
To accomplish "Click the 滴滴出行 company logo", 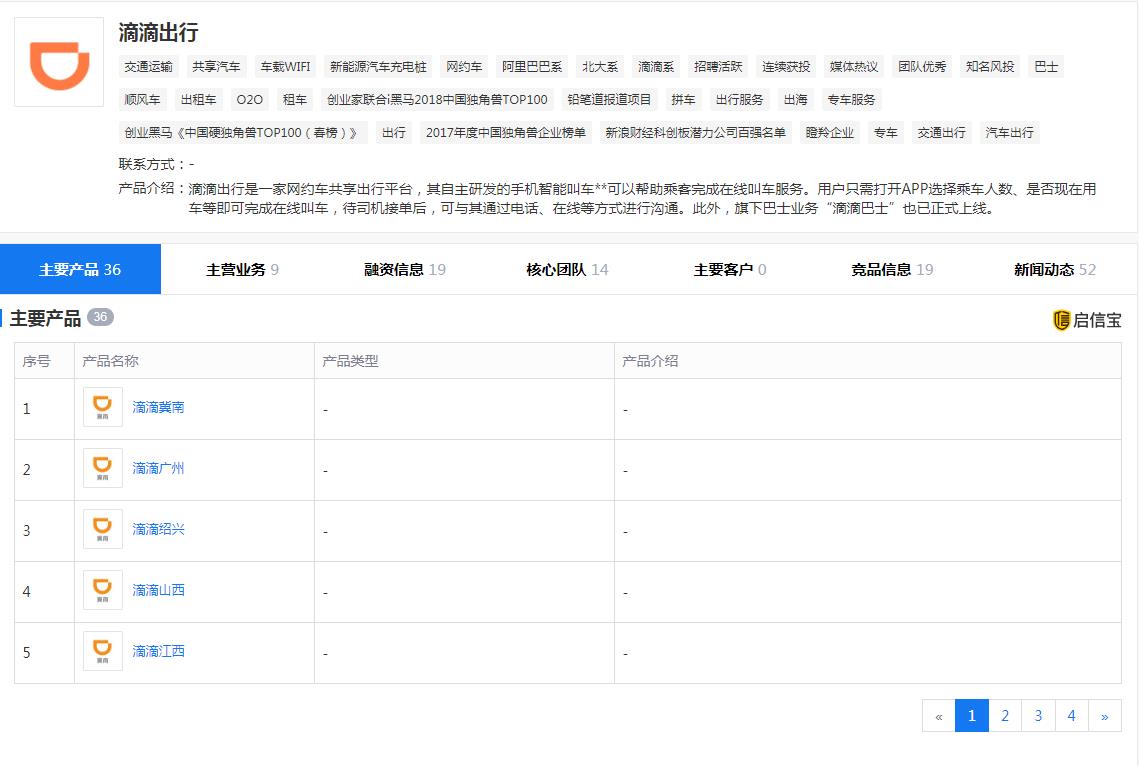I will point(59,62).
